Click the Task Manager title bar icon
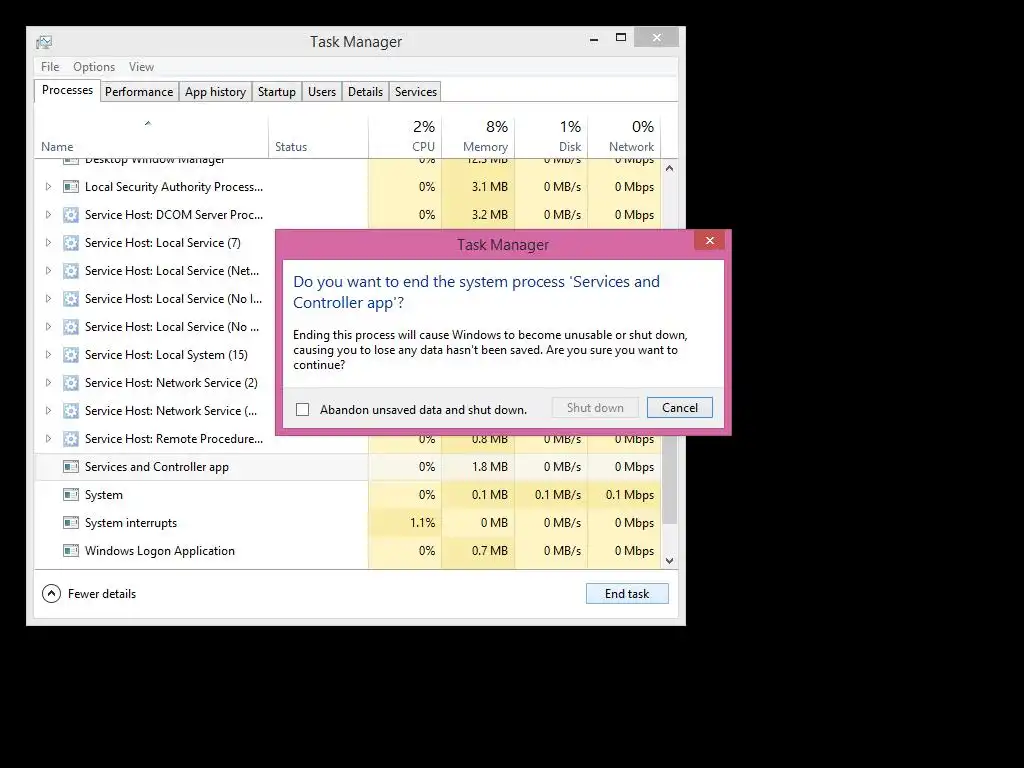The width and height of the screenshot is (1024, 768). (44, 42)
